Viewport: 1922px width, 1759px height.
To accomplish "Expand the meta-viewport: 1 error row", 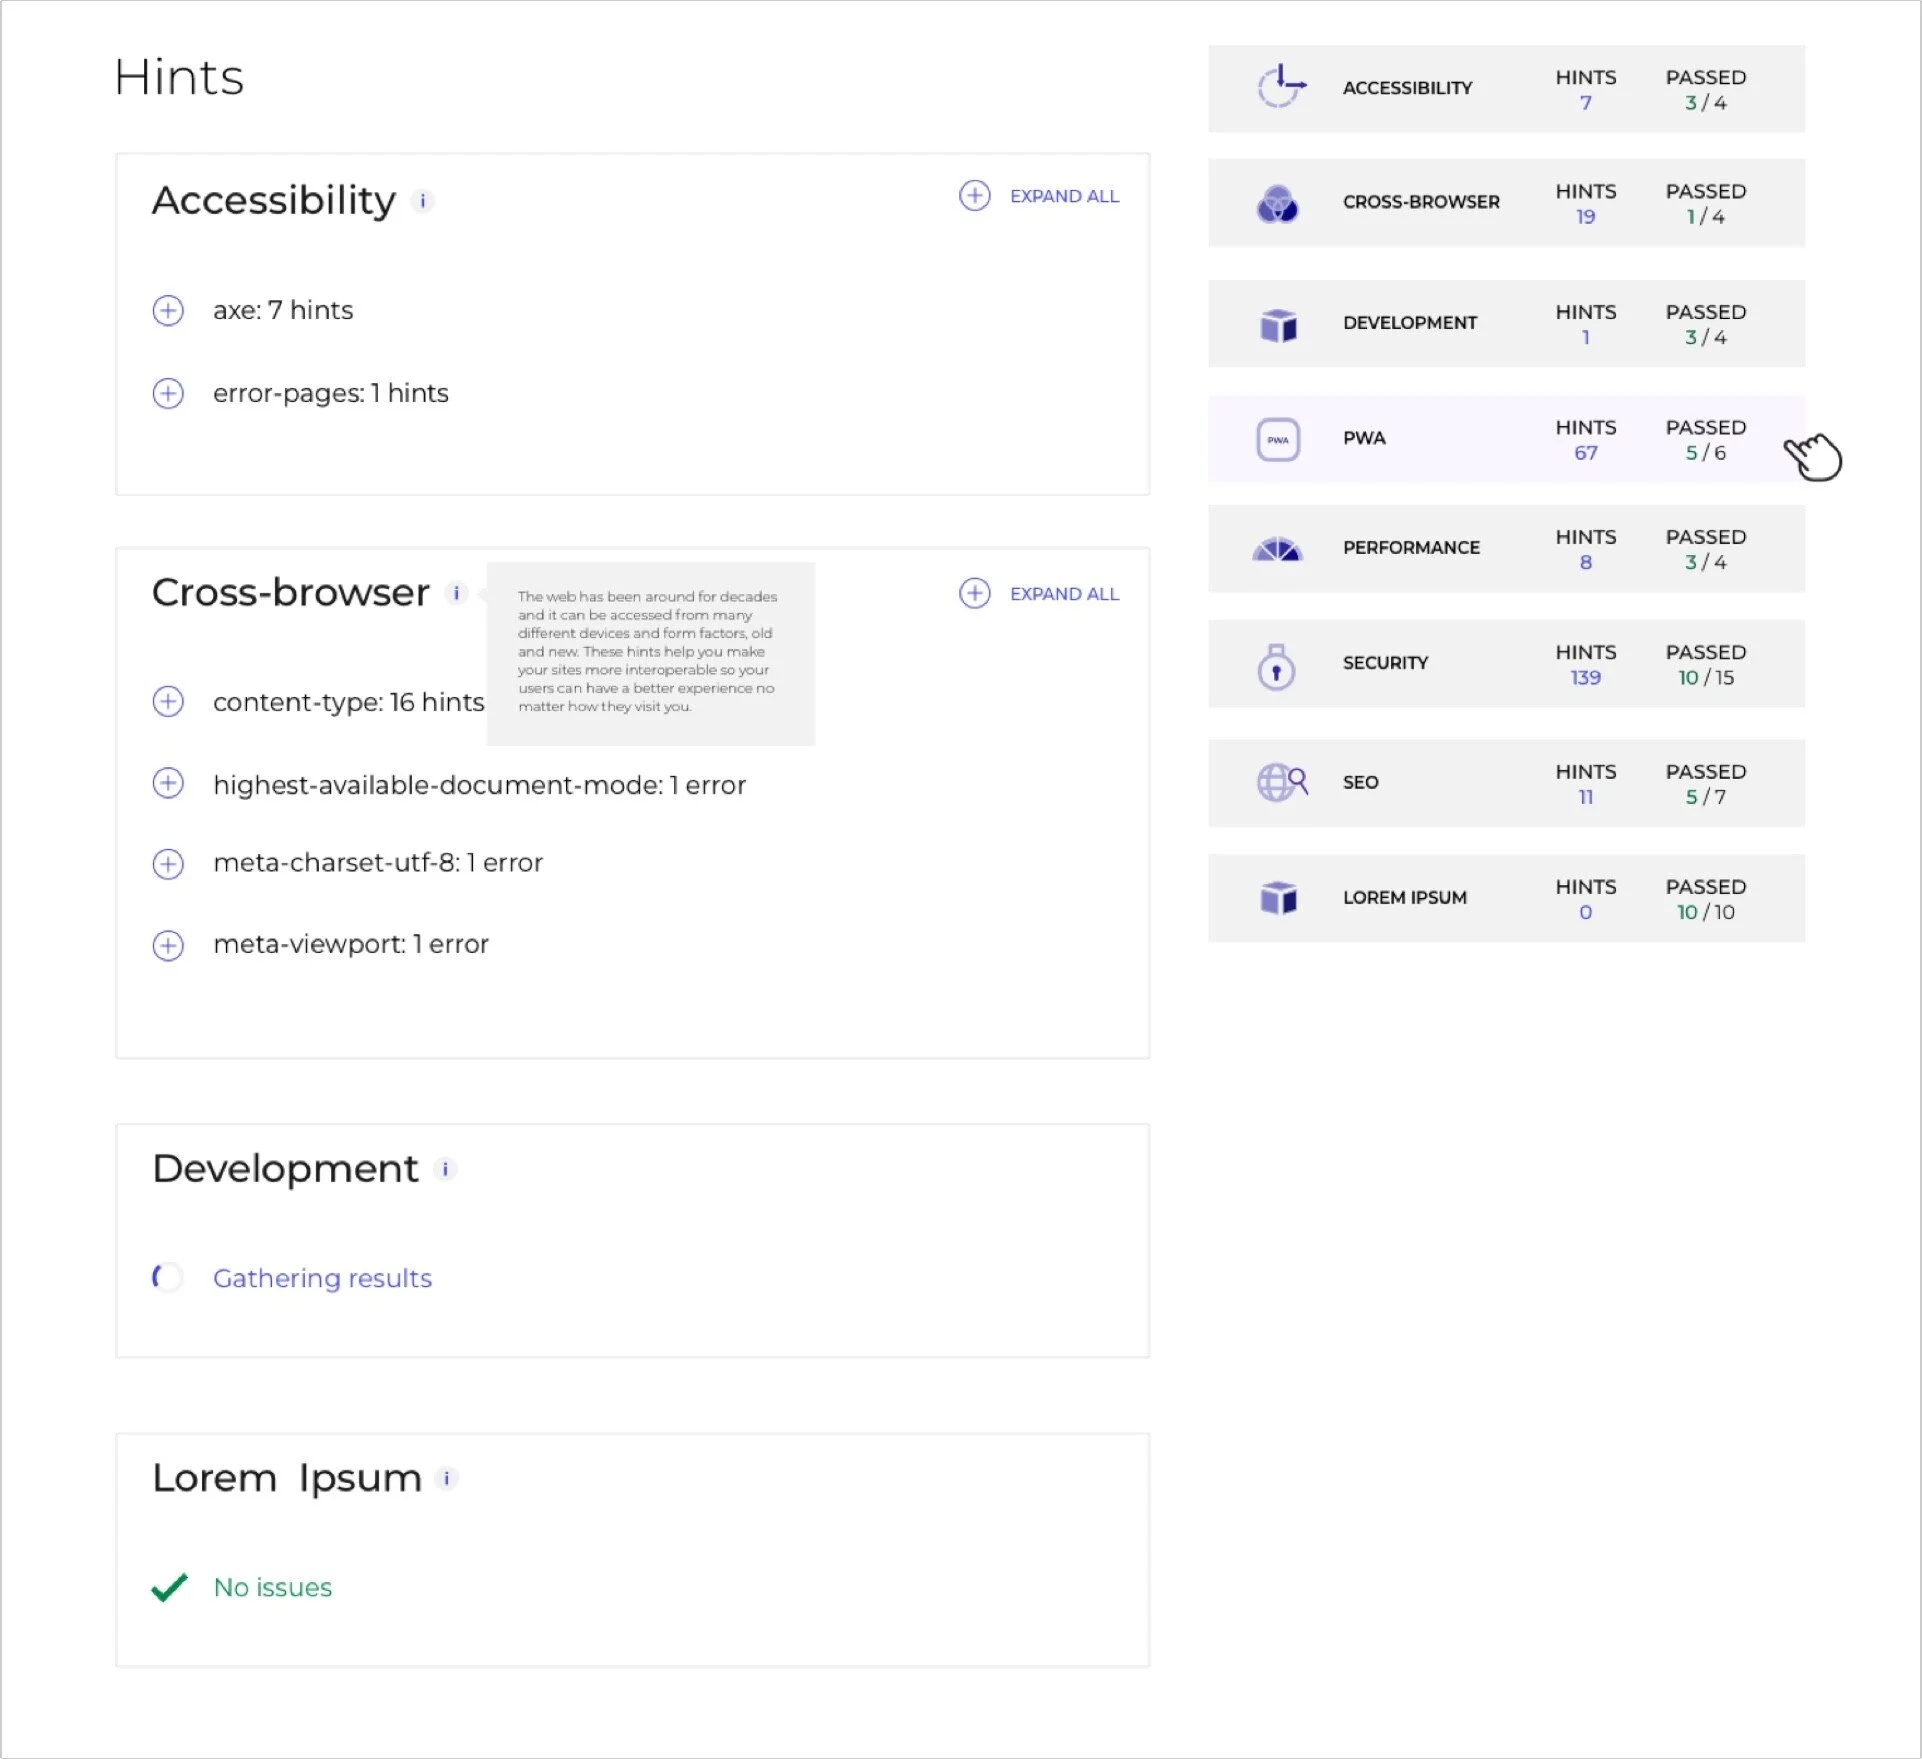I will point(168,945).
